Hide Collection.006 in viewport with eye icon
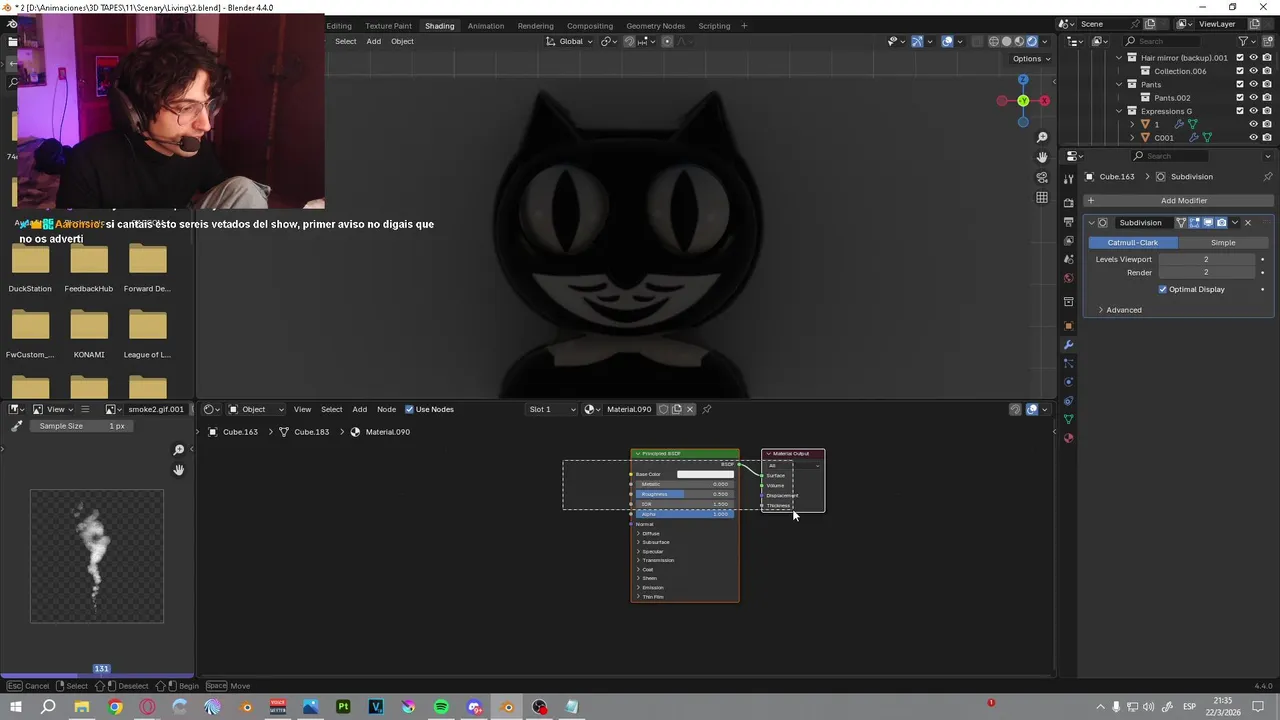Screen dimensions: 1280x720 [x=1253, y=71]
